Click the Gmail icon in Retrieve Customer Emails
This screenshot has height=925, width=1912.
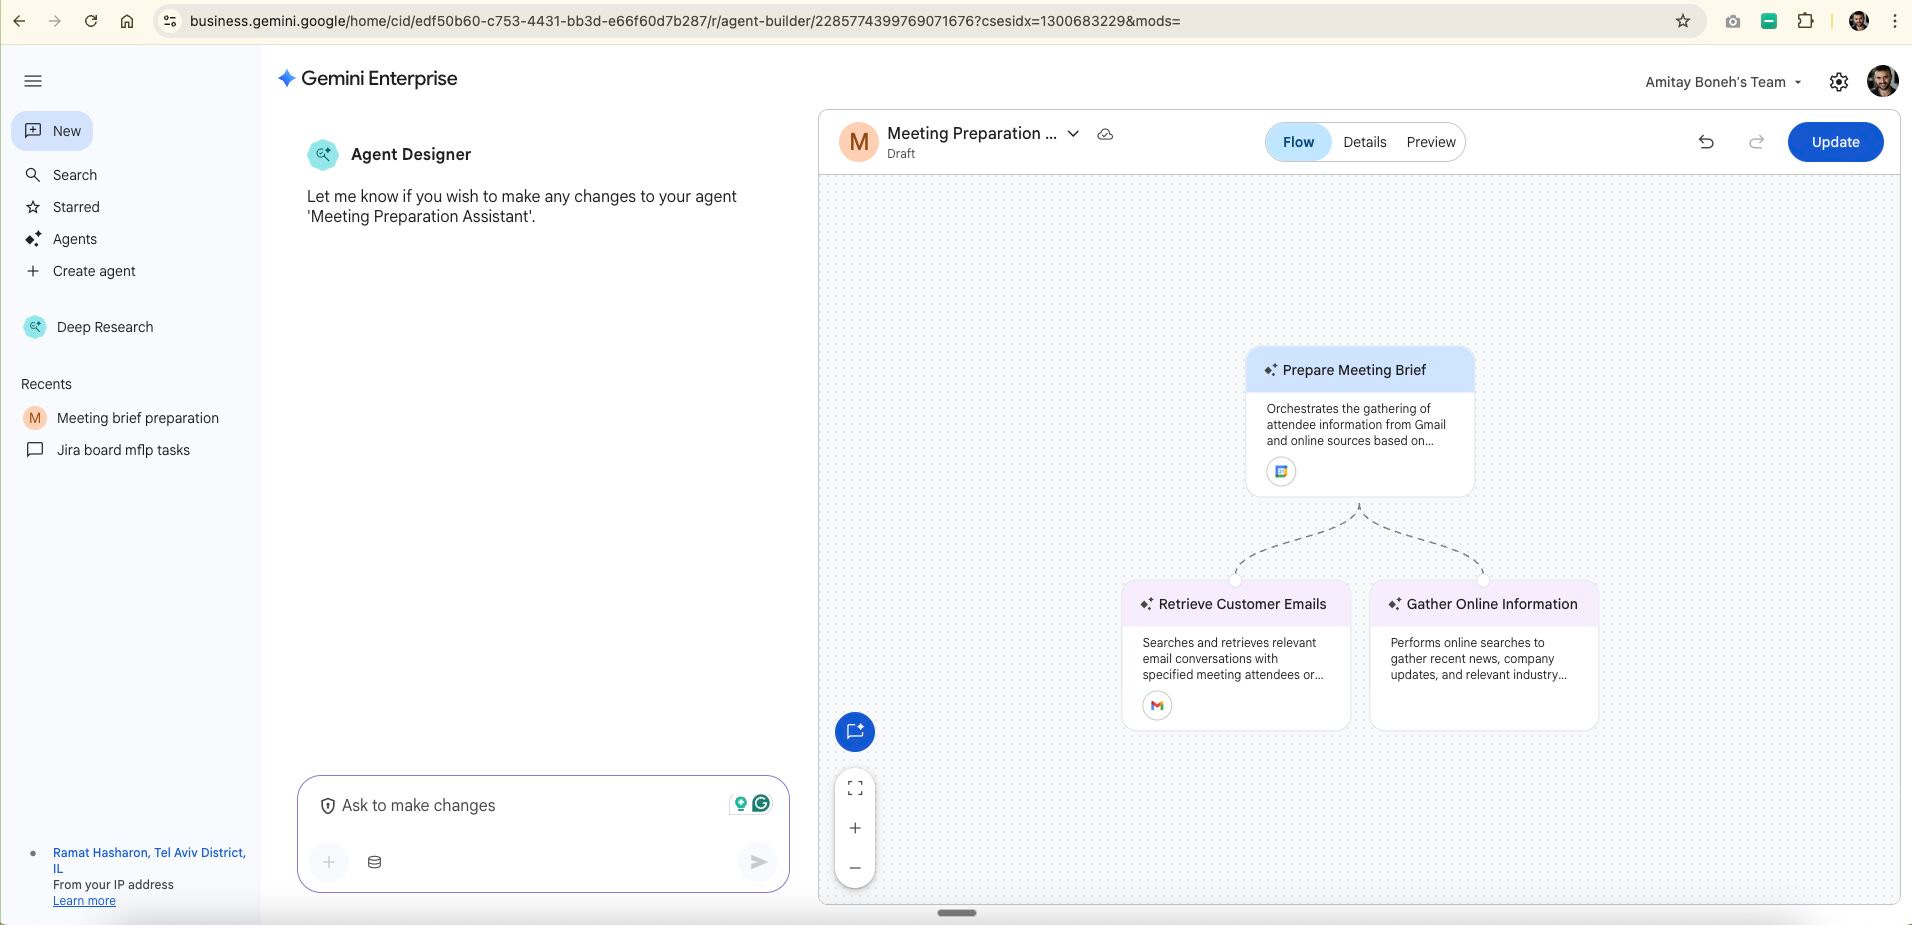(x=1157, y=705)
